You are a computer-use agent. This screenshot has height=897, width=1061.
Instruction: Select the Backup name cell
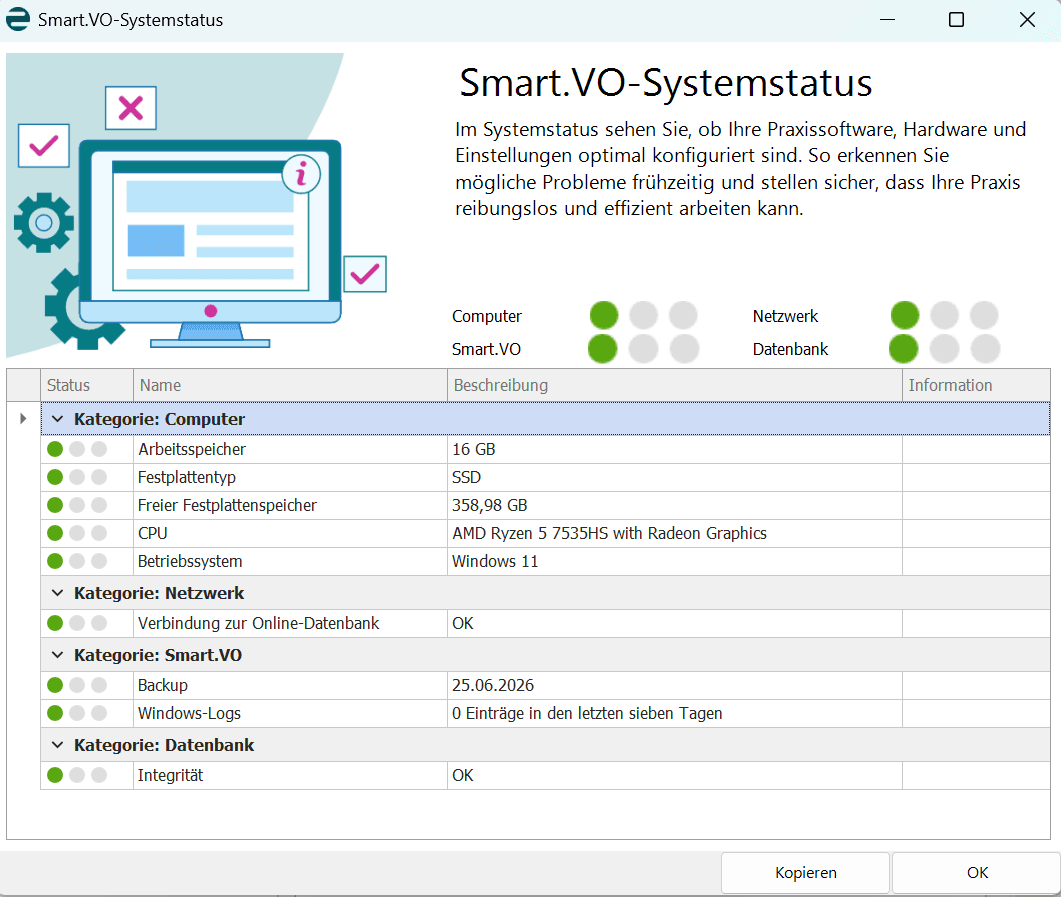[290, 685]
